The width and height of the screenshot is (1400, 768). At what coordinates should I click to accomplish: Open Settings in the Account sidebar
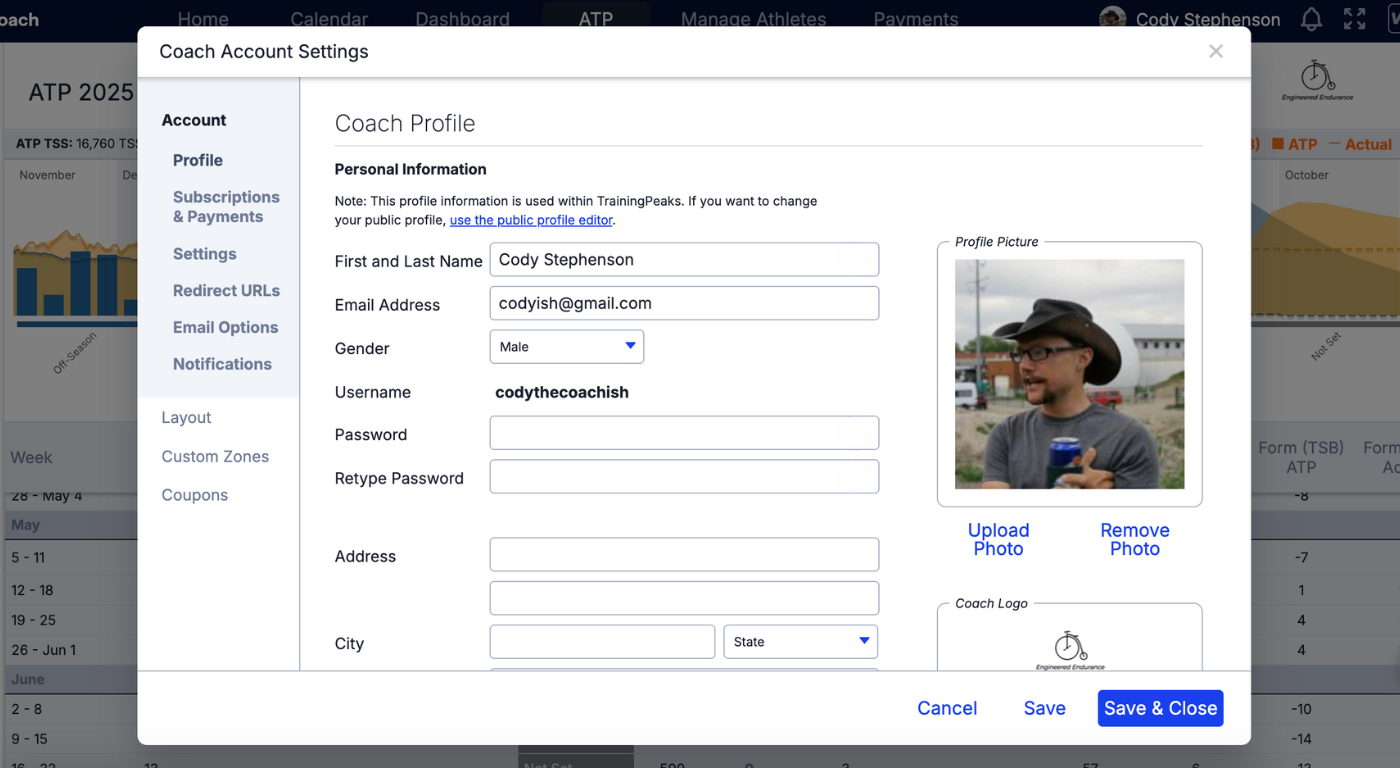click(205, 254)
